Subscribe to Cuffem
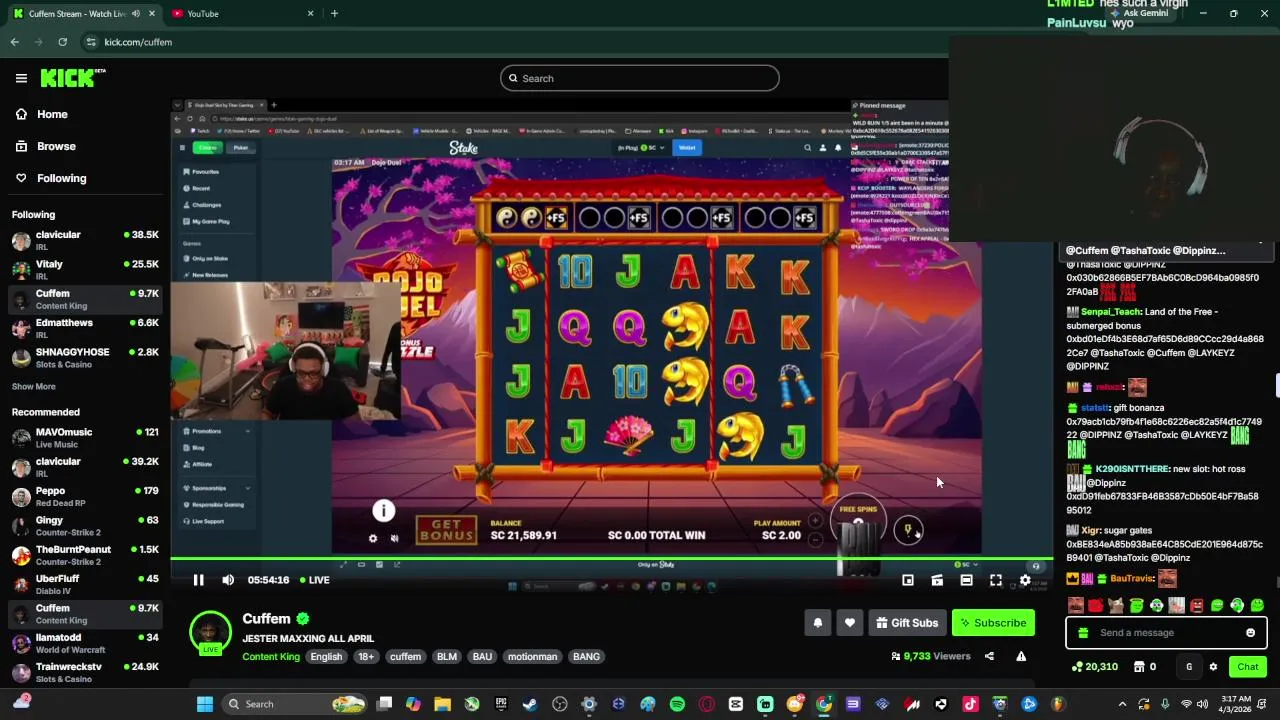1280x720 pixels. [993, 623]
